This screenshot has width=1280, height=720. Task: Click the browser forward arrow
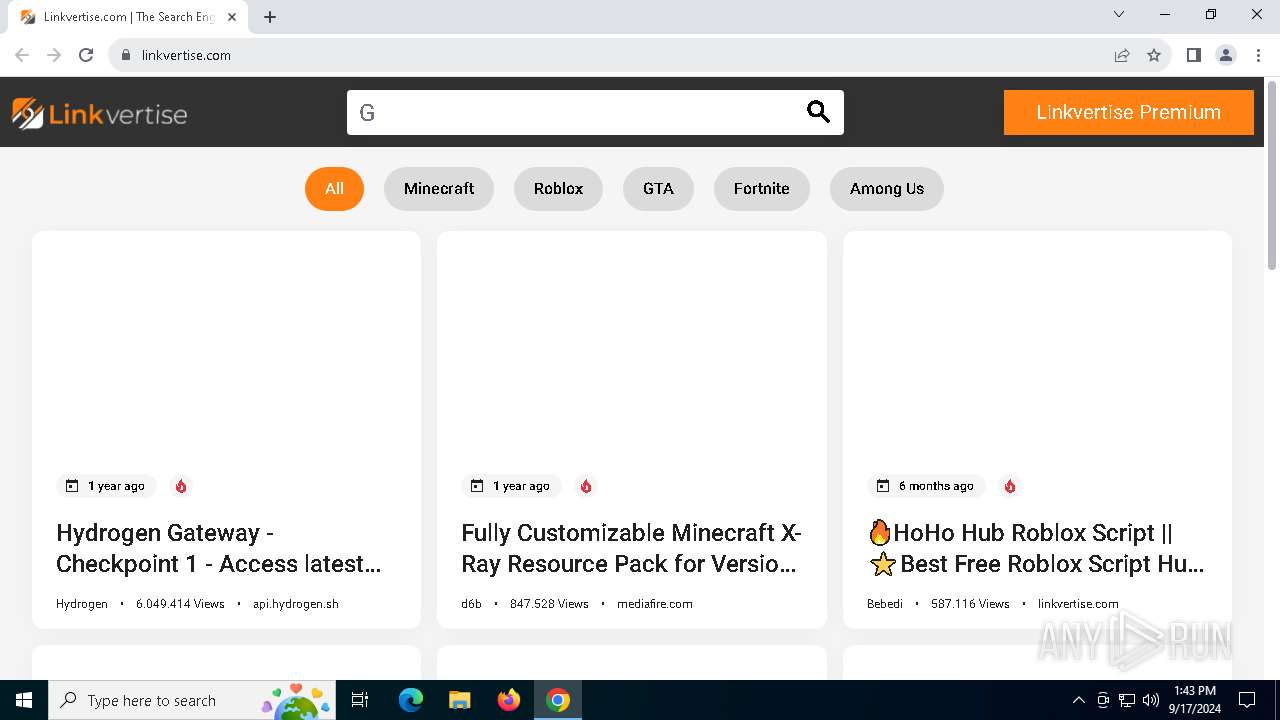click(x=54, y=55)
